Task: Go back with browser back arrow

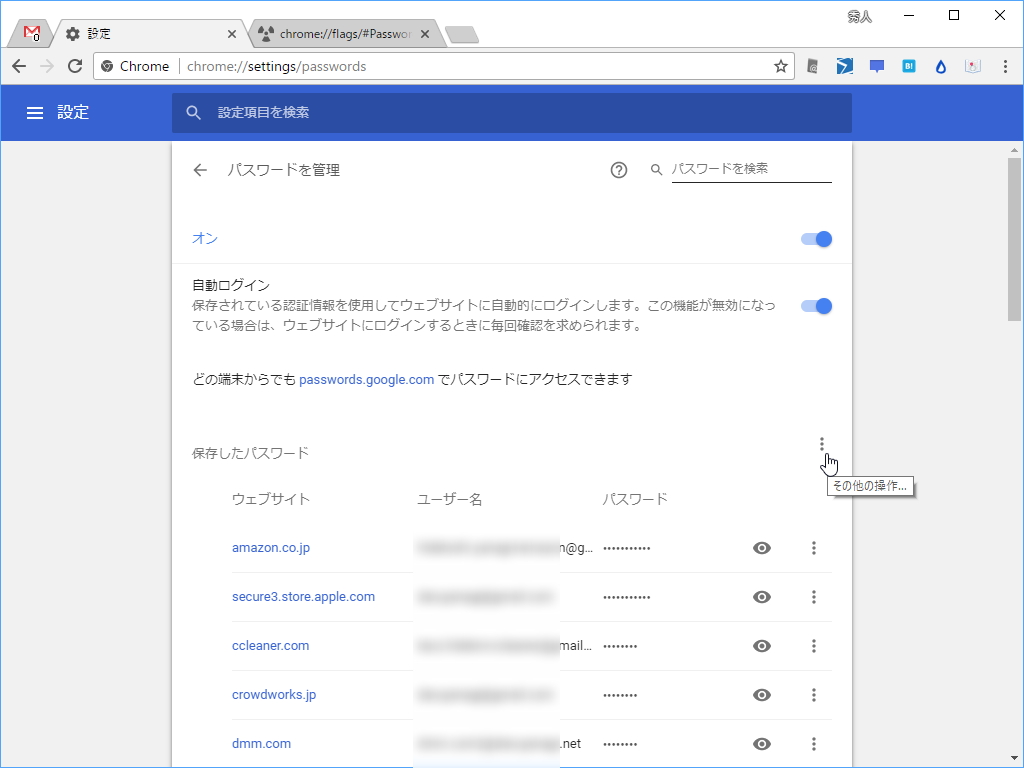Action: pos(19,66)
